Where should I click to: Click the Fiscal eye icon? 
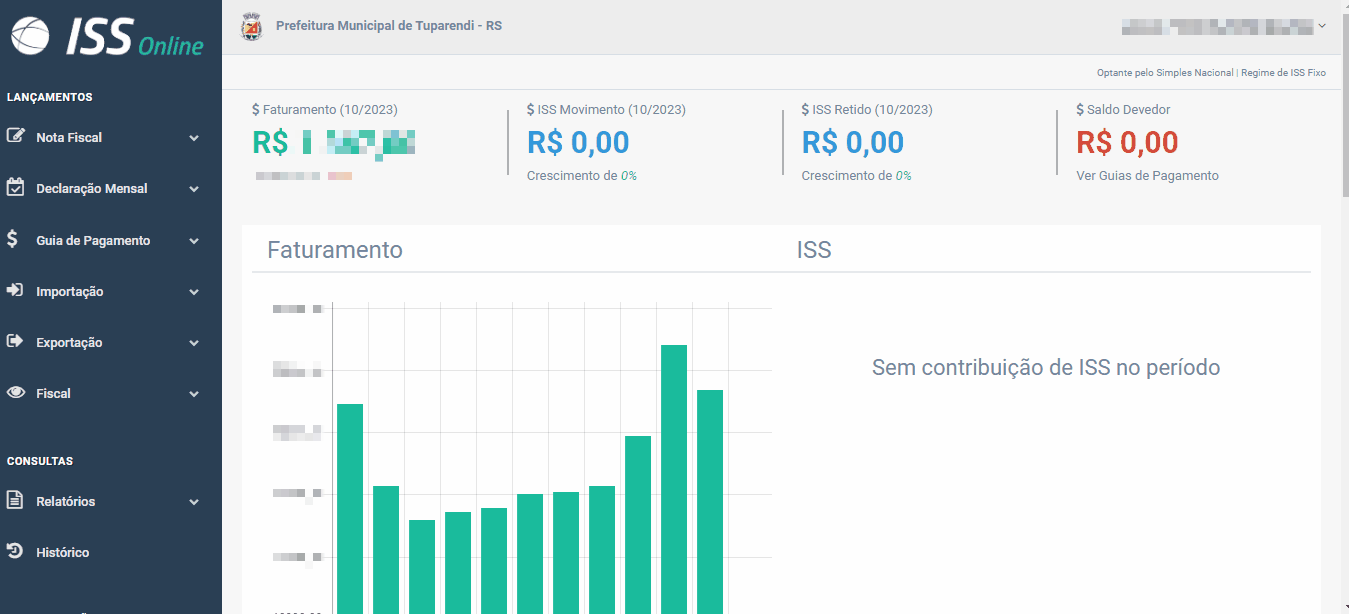[15, 393]
